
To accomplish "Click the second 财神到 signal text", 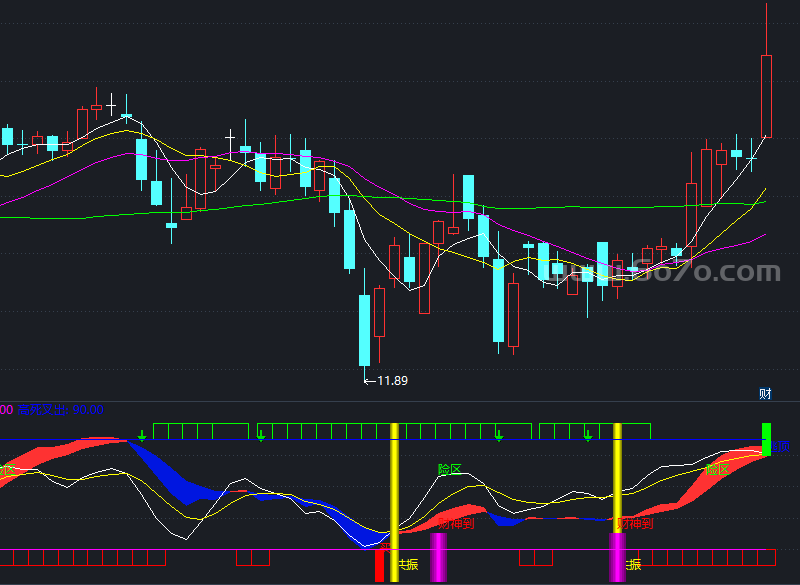I will click(635, 523).
